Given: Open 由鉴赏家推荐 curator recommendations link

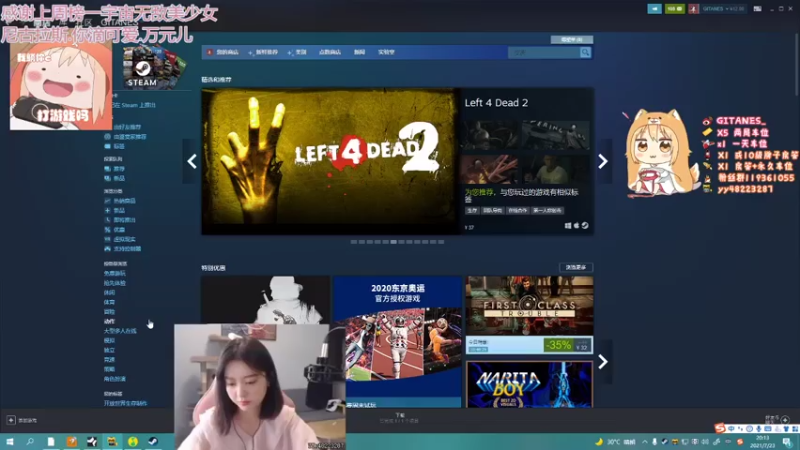Looking at the screenshot, I should tap(130, 137).
